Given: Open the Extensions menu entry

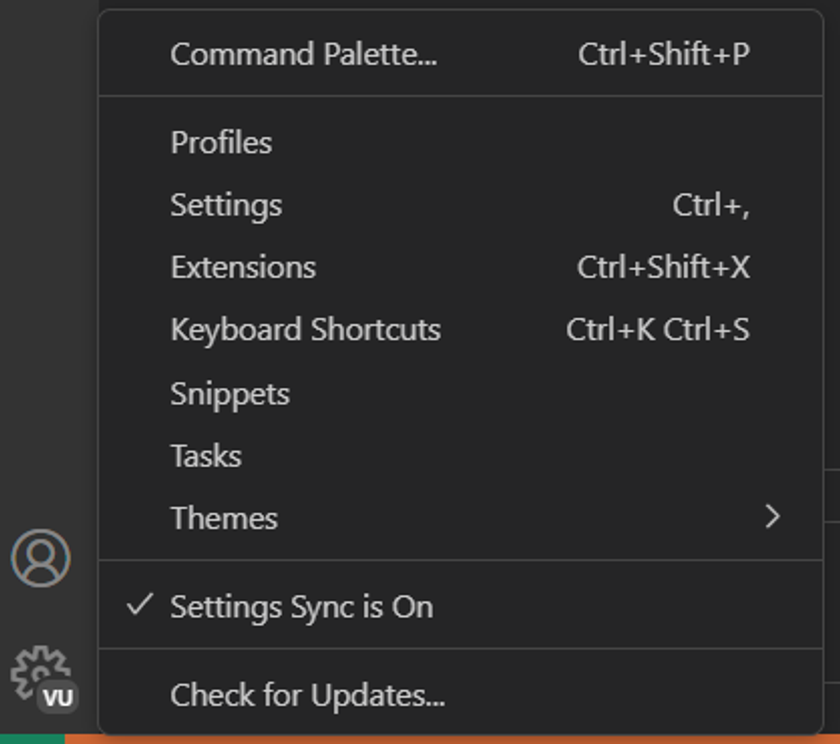Looking at the screenshot, I should pos(243,267).
